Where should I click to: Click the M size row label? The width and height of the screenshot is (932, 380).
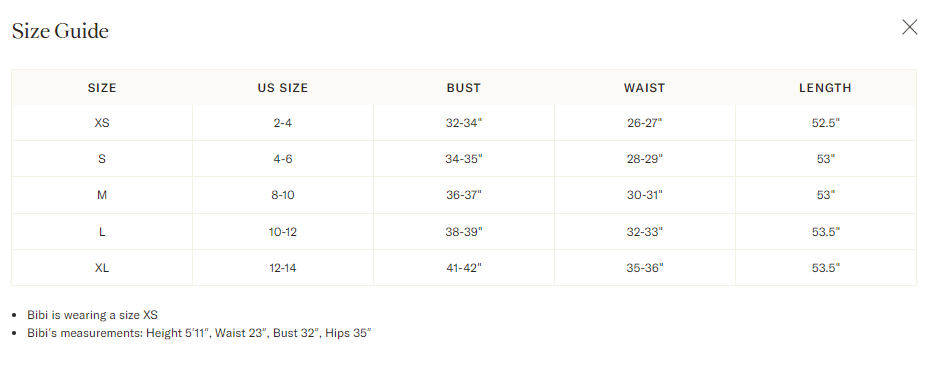click(102, 195)
